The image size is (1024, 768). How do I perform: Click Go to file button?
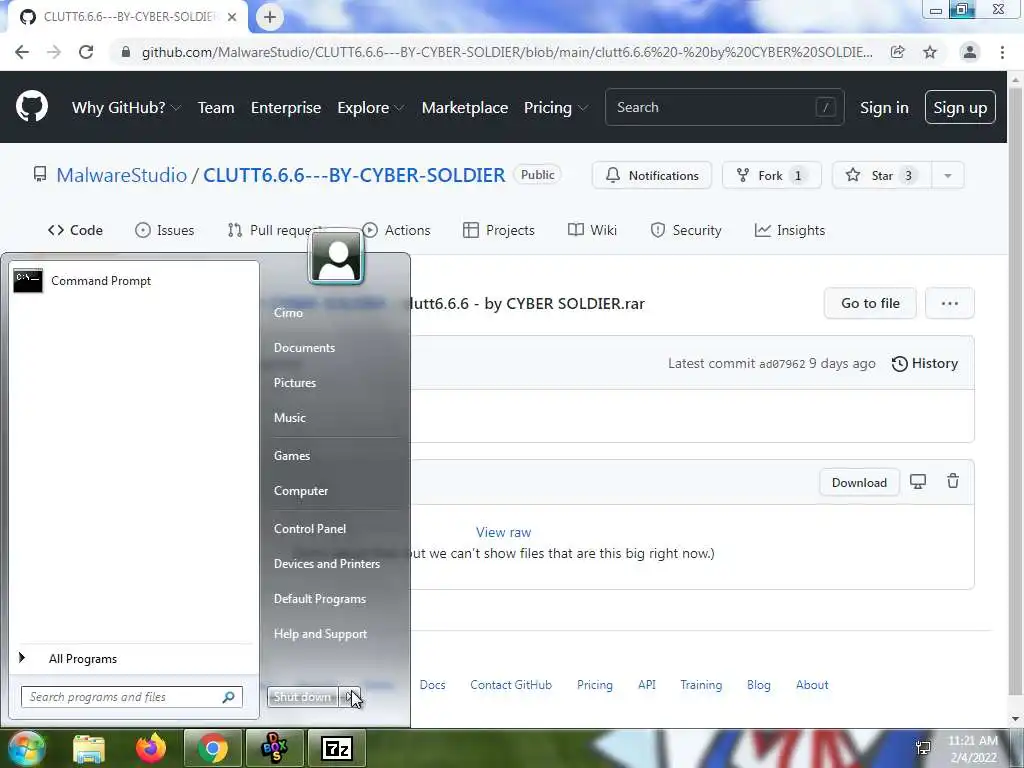tap(870, 303)
